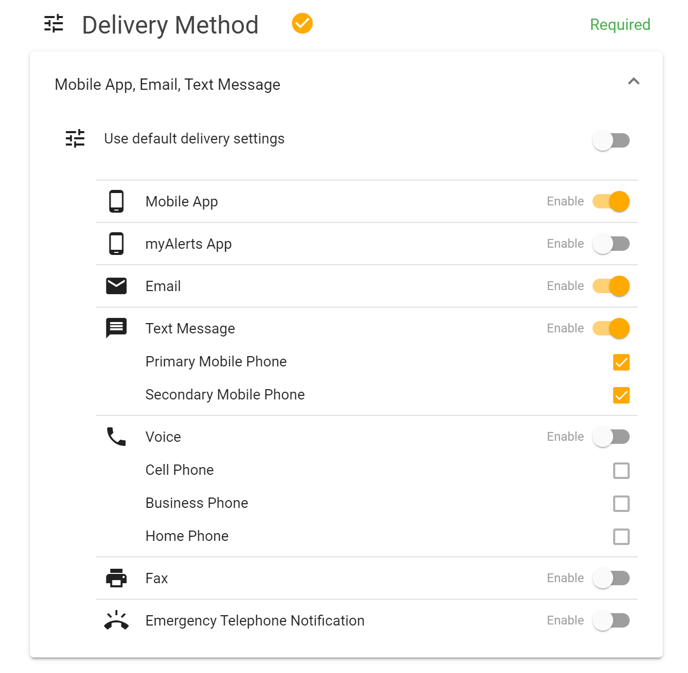Turn on Use default delivery settings switch
The image size is (688, 673).
[611, 141]
